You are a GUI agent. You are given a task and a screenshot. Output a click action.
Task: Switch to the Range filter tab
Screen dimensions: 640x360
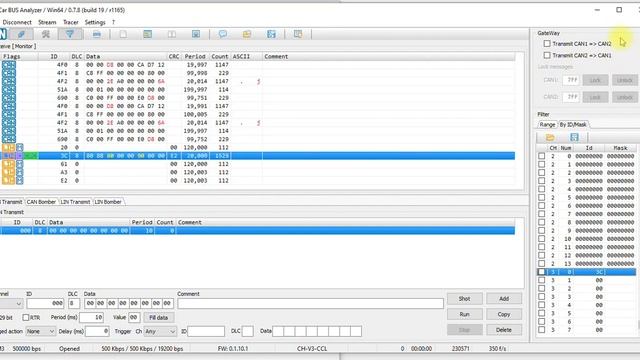click(547, 124)
